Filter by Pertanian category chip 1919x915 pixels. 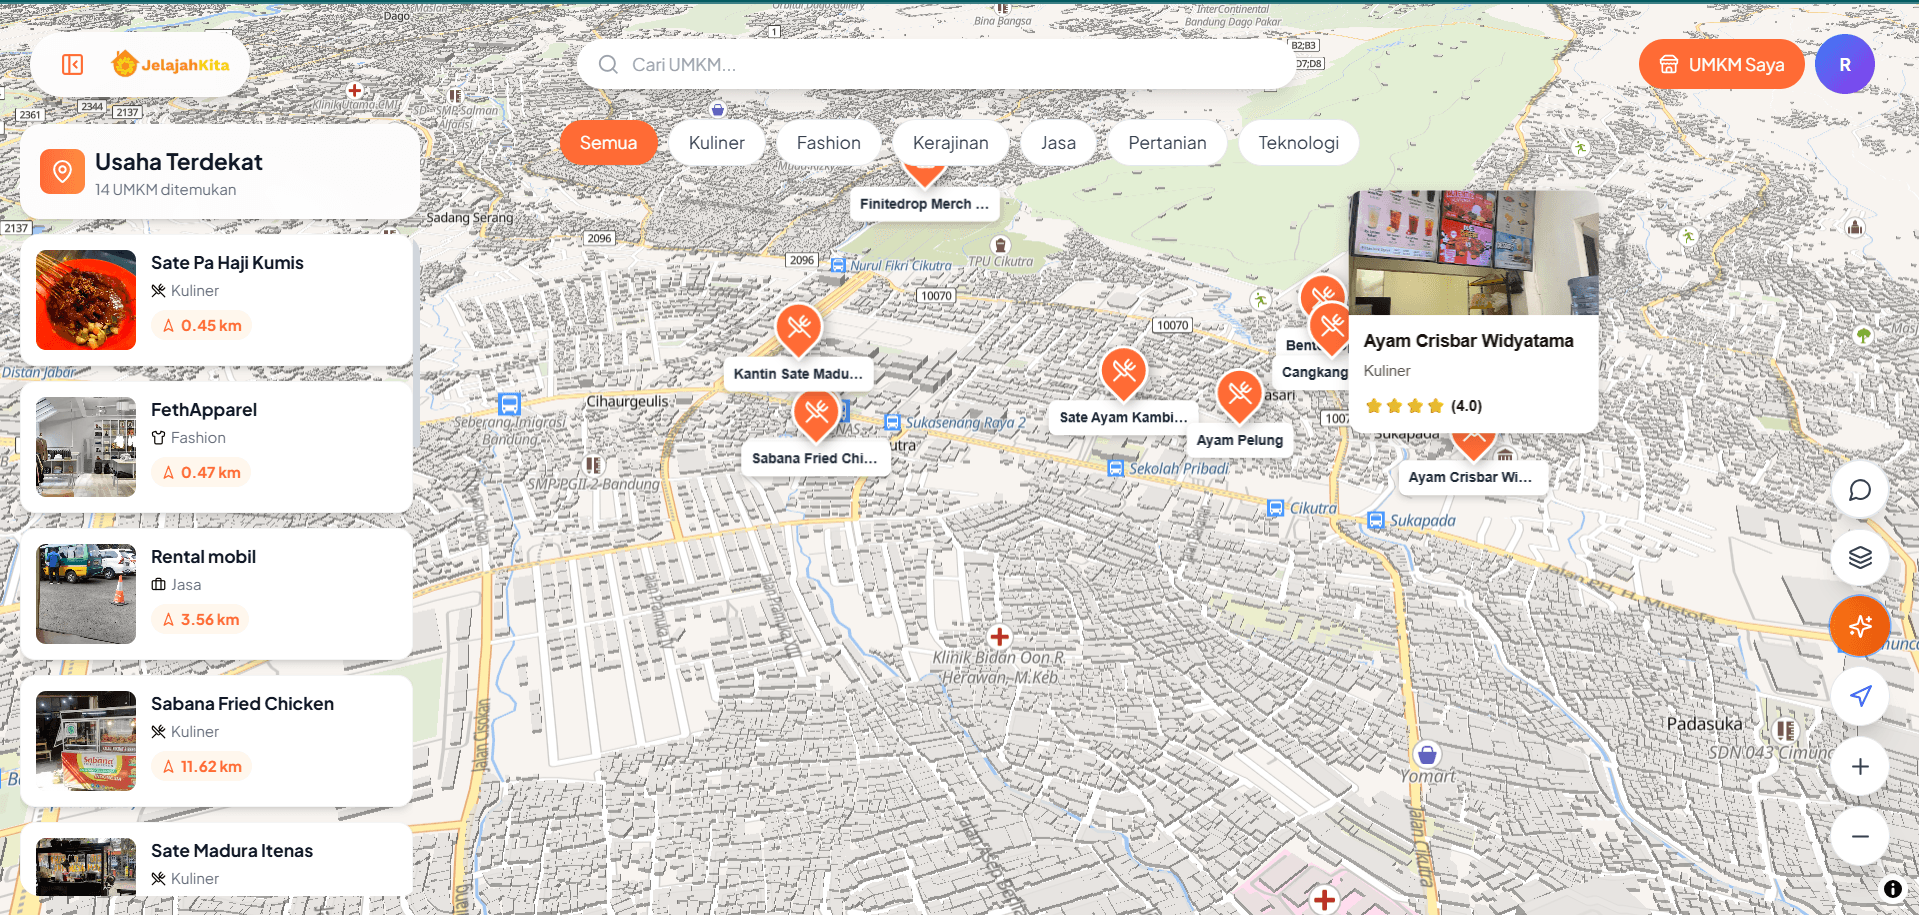(x=1167, y=143)
